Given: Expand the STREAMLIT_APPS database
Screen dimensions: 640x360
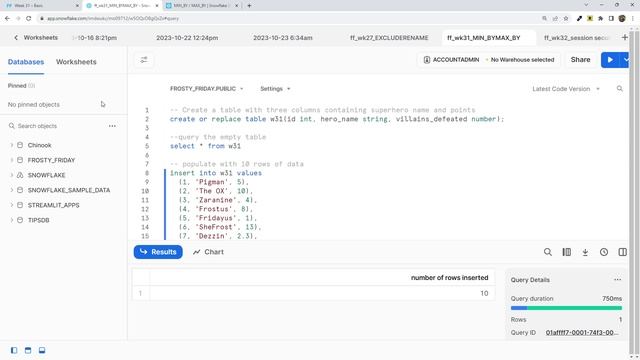Looking at the screenshot, I should (11, 205).
